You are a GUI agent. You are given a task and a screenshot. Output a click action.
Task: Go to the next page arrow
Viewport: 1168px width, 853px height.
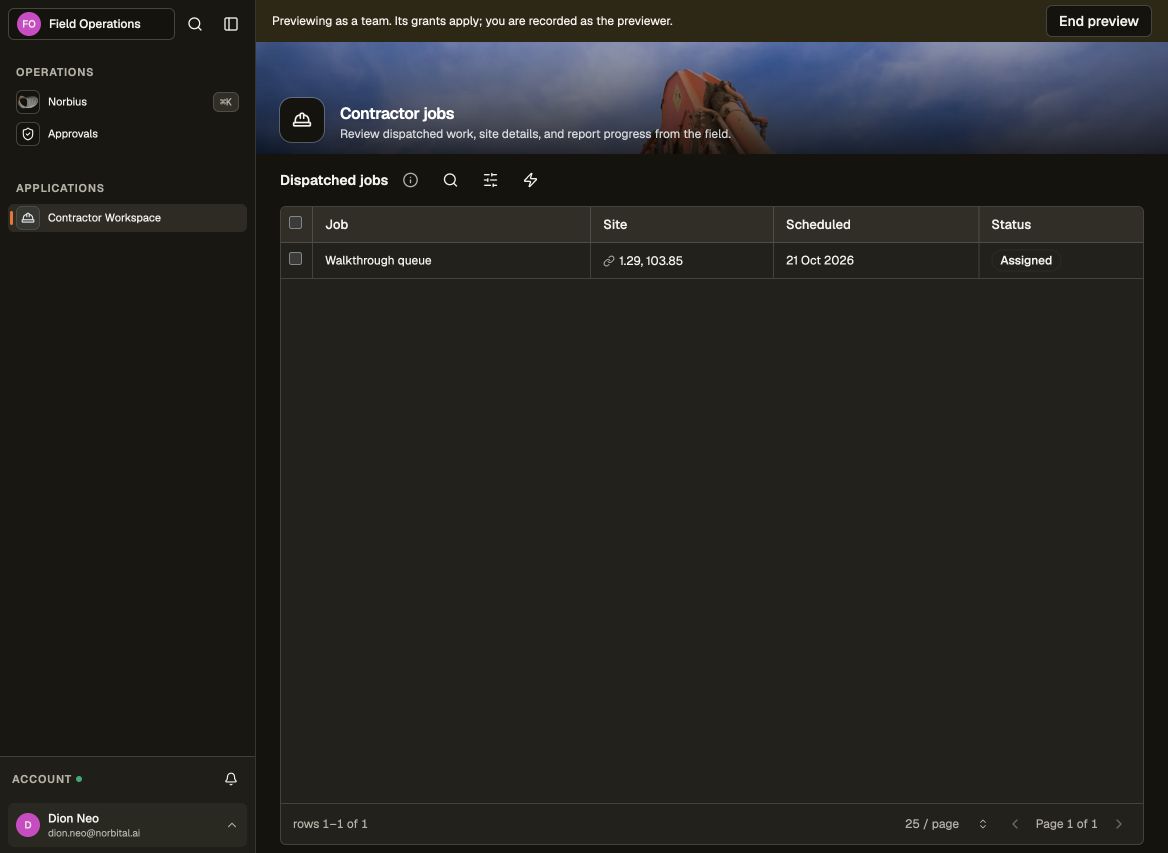click(x=1118, y=824)
